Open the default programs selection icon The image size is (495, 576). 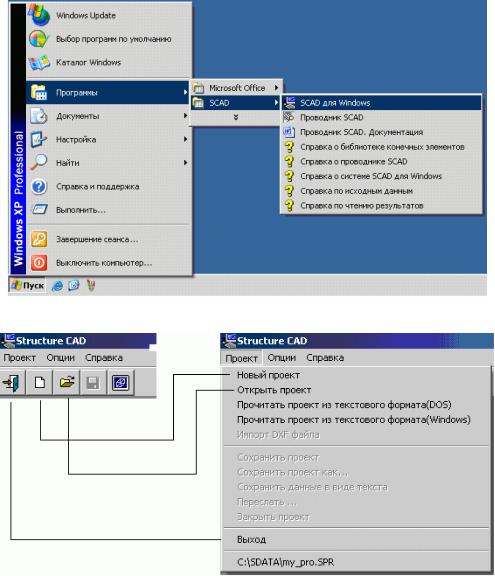click(x=39, y=39)
